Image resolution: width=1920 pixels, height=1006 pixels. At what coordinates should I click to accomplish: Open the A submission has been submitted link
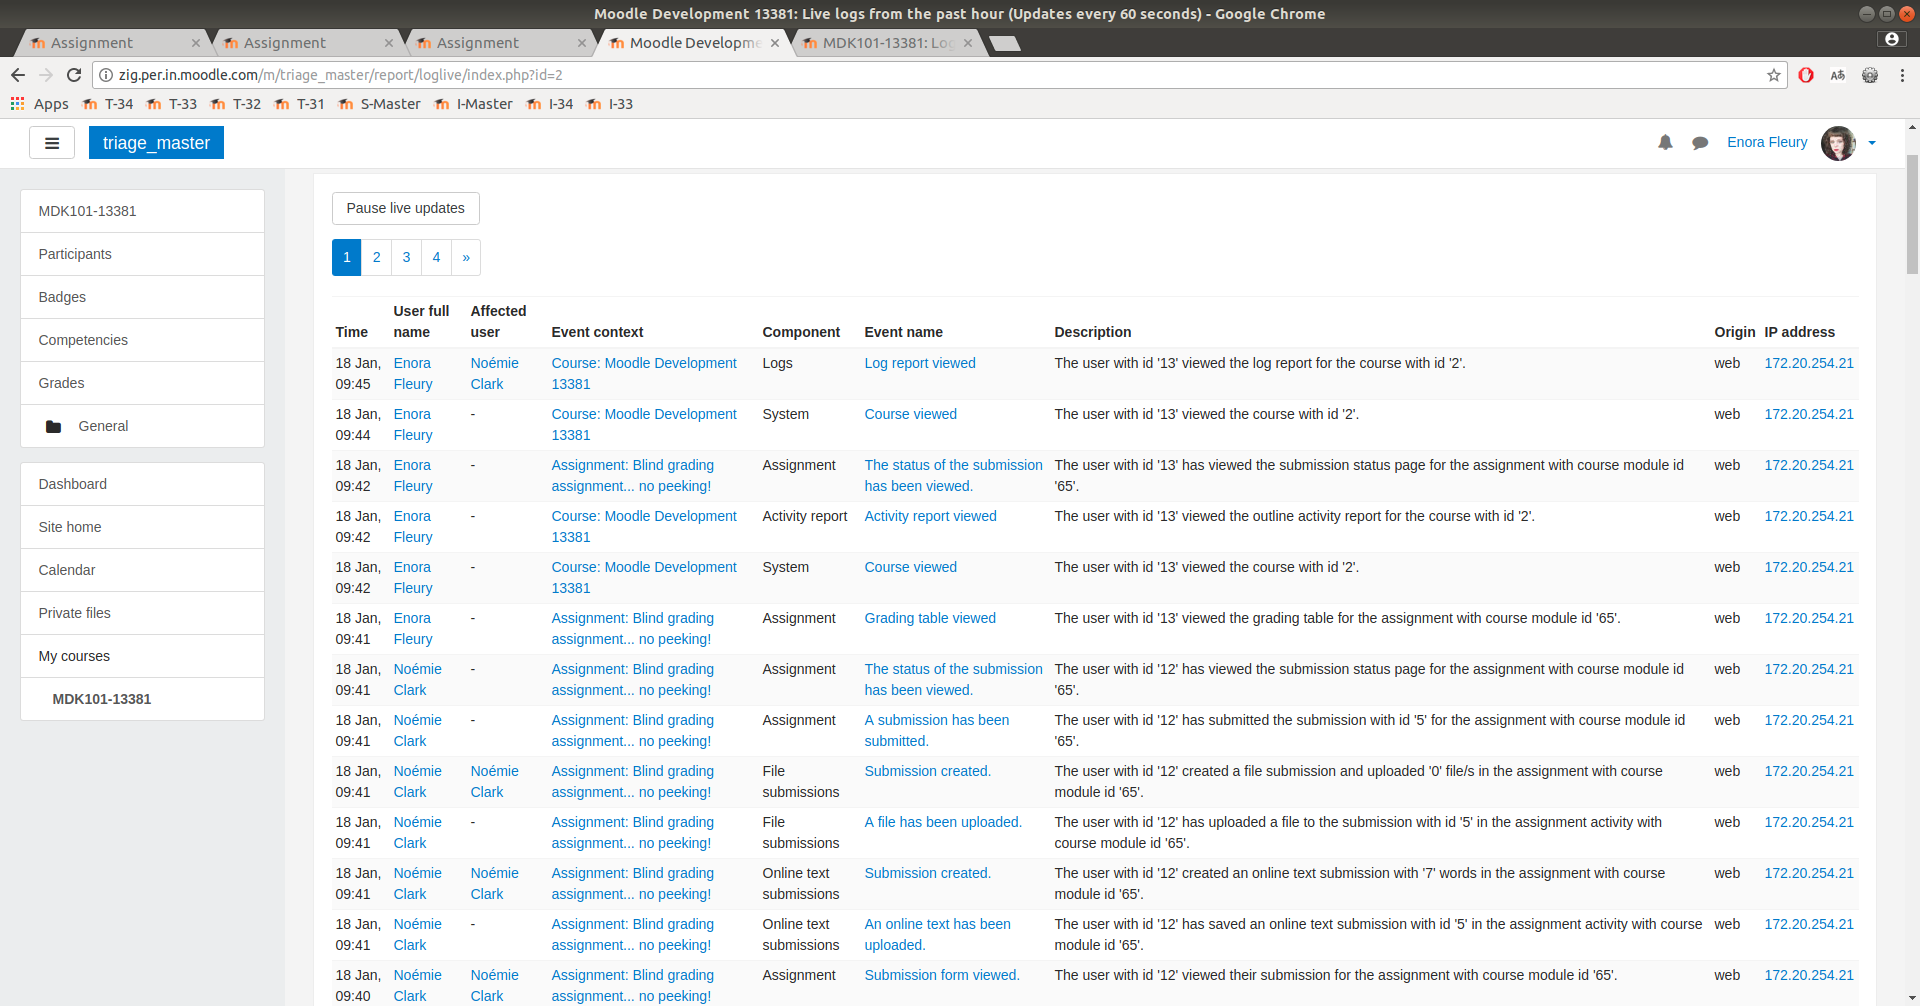(x=937, y=730)
